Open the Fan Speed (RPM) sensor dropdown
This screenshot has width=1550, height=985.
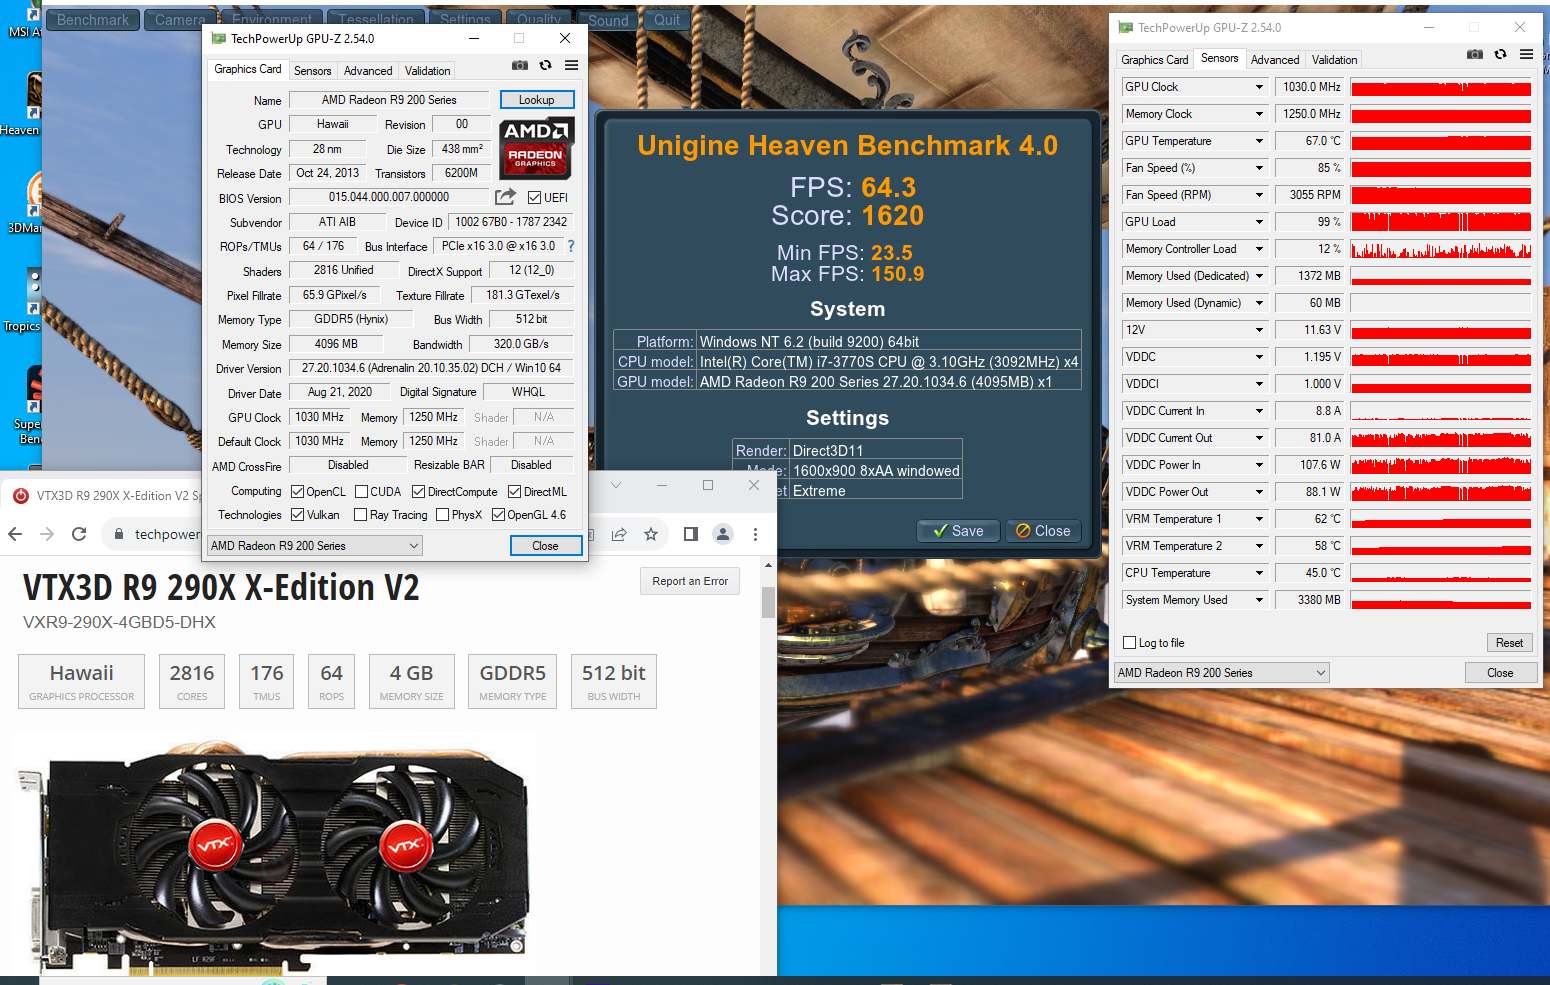tap(1259, 195)
